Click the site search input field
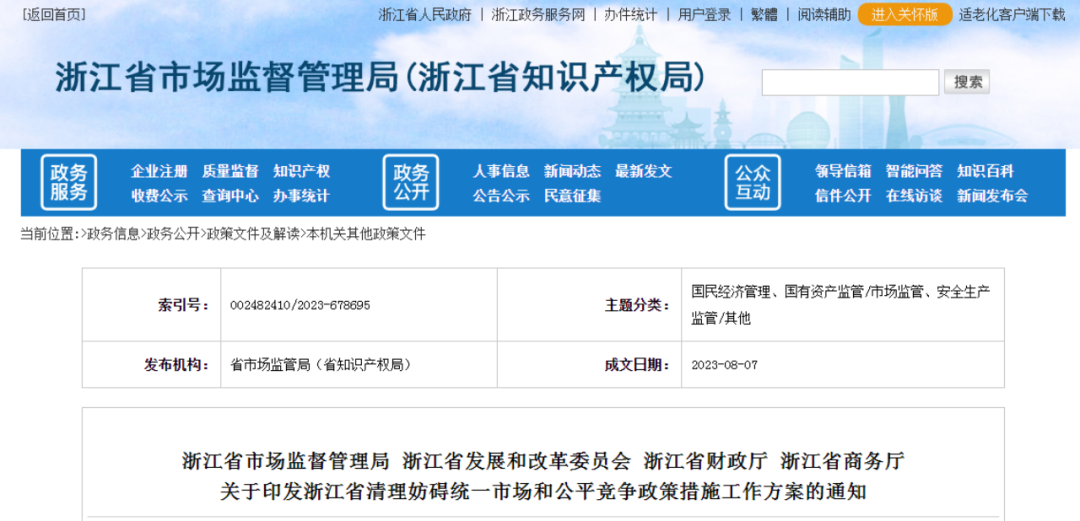This screenshot has width=1080, height=521. click(850, 82)
